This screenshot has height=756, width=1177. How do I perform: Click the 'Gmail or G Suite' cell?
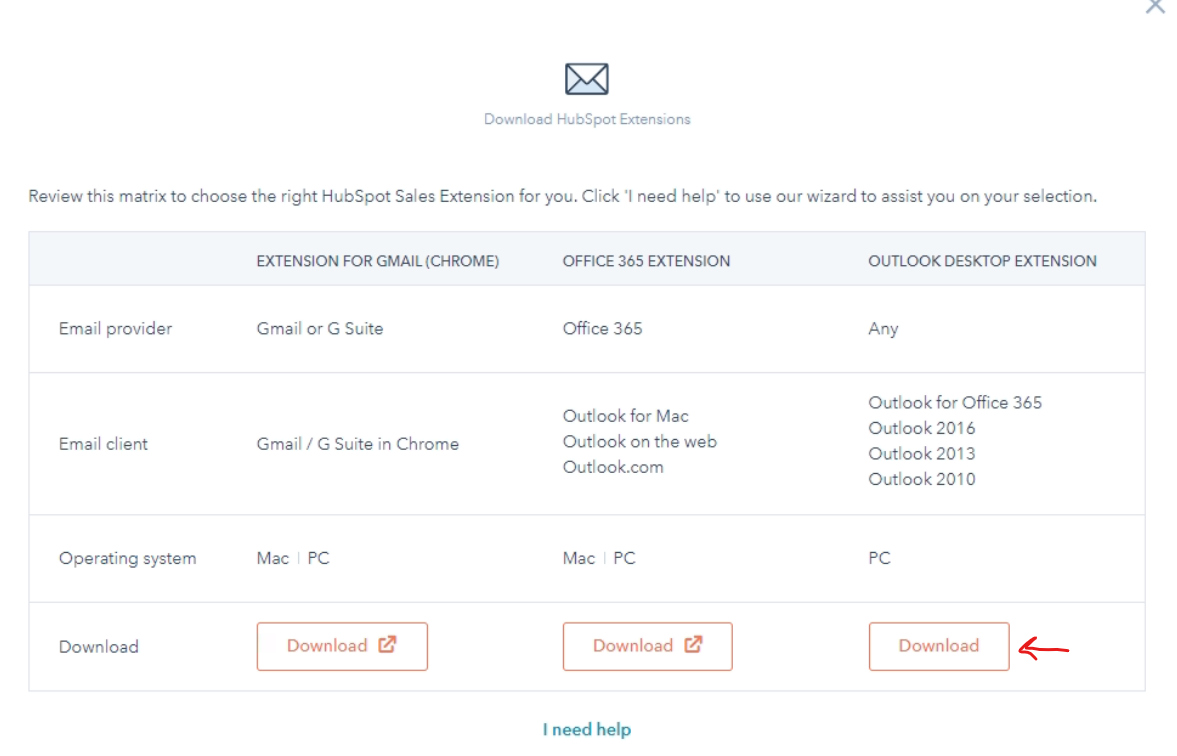point(319,329)
